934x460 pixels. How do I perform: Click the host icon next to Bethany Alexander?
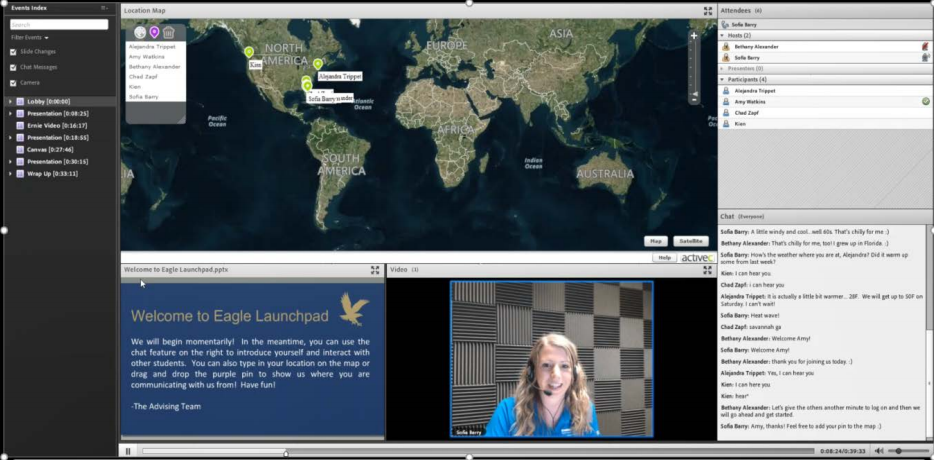tap(726, 46)
